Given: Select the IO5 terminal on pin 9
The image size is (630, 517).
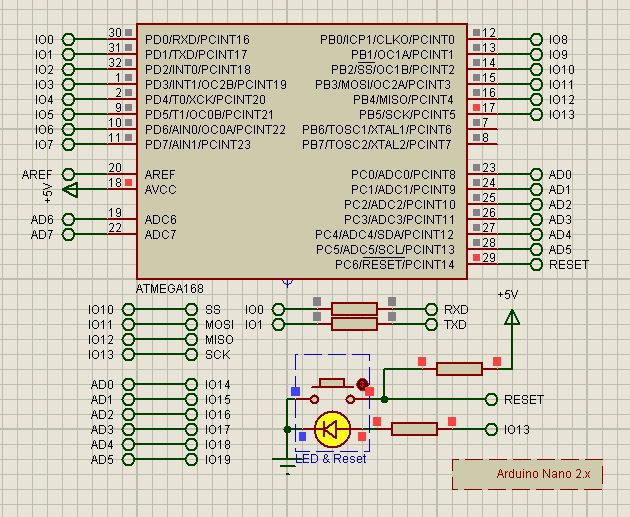Looking at the screenshot, I should point(69,114).
